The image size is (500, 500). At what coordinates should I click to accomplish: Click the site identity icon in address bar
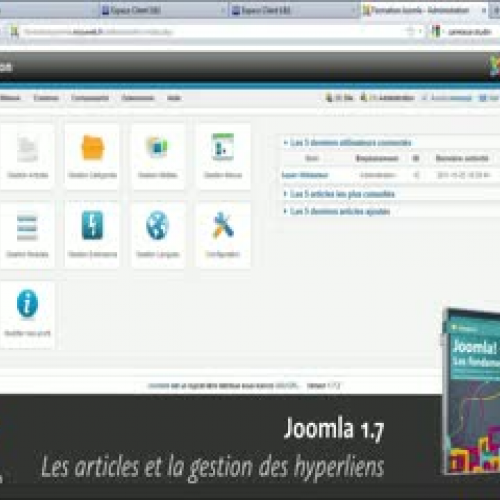pyautogui.click(x=14, y=32)
